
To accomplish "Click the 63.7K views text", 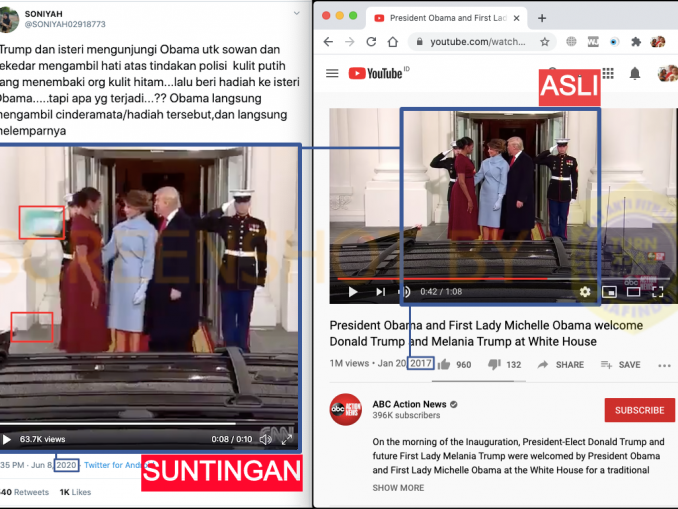I will [x=42, y=439].
